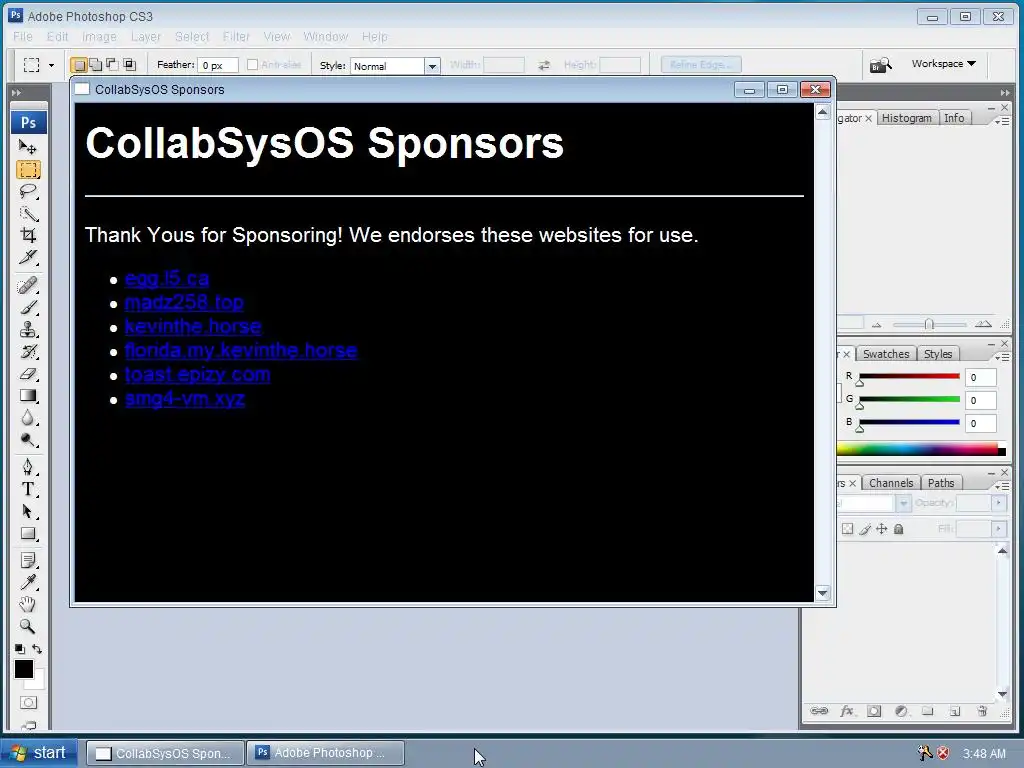Select the Horizontal Type tool
The image size is (1024, 768).
tap(28, 489)
